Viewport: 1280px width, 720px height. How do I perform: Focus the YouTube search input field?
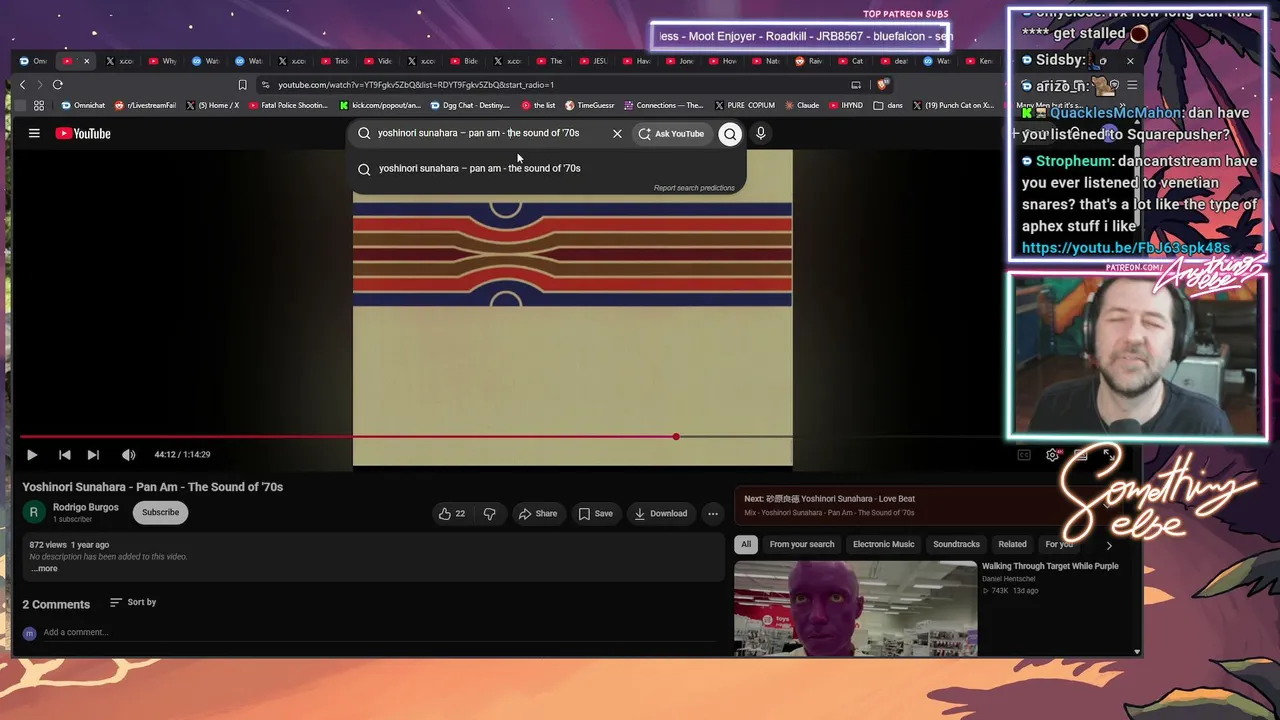(x=488, y=133)
